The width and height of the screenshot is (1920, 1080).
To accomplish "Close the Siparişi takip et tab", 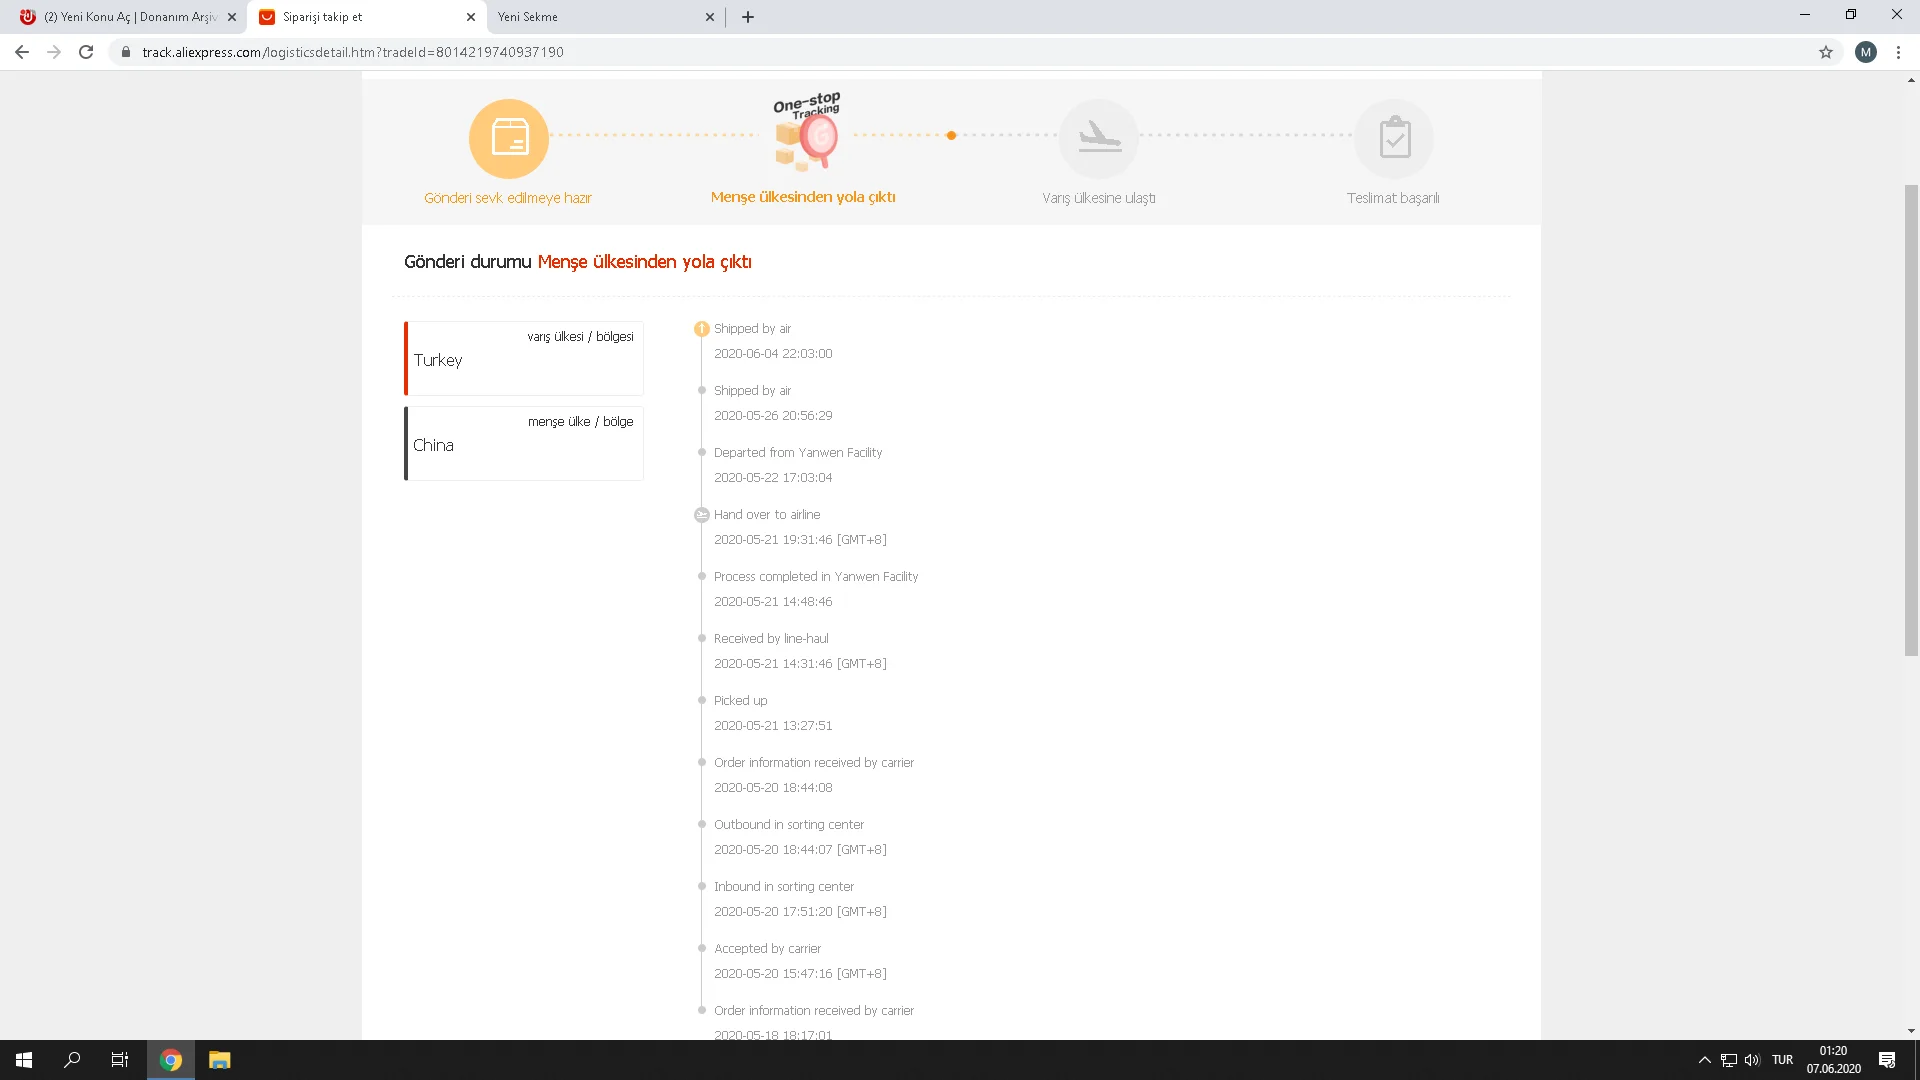I will 471,17.
